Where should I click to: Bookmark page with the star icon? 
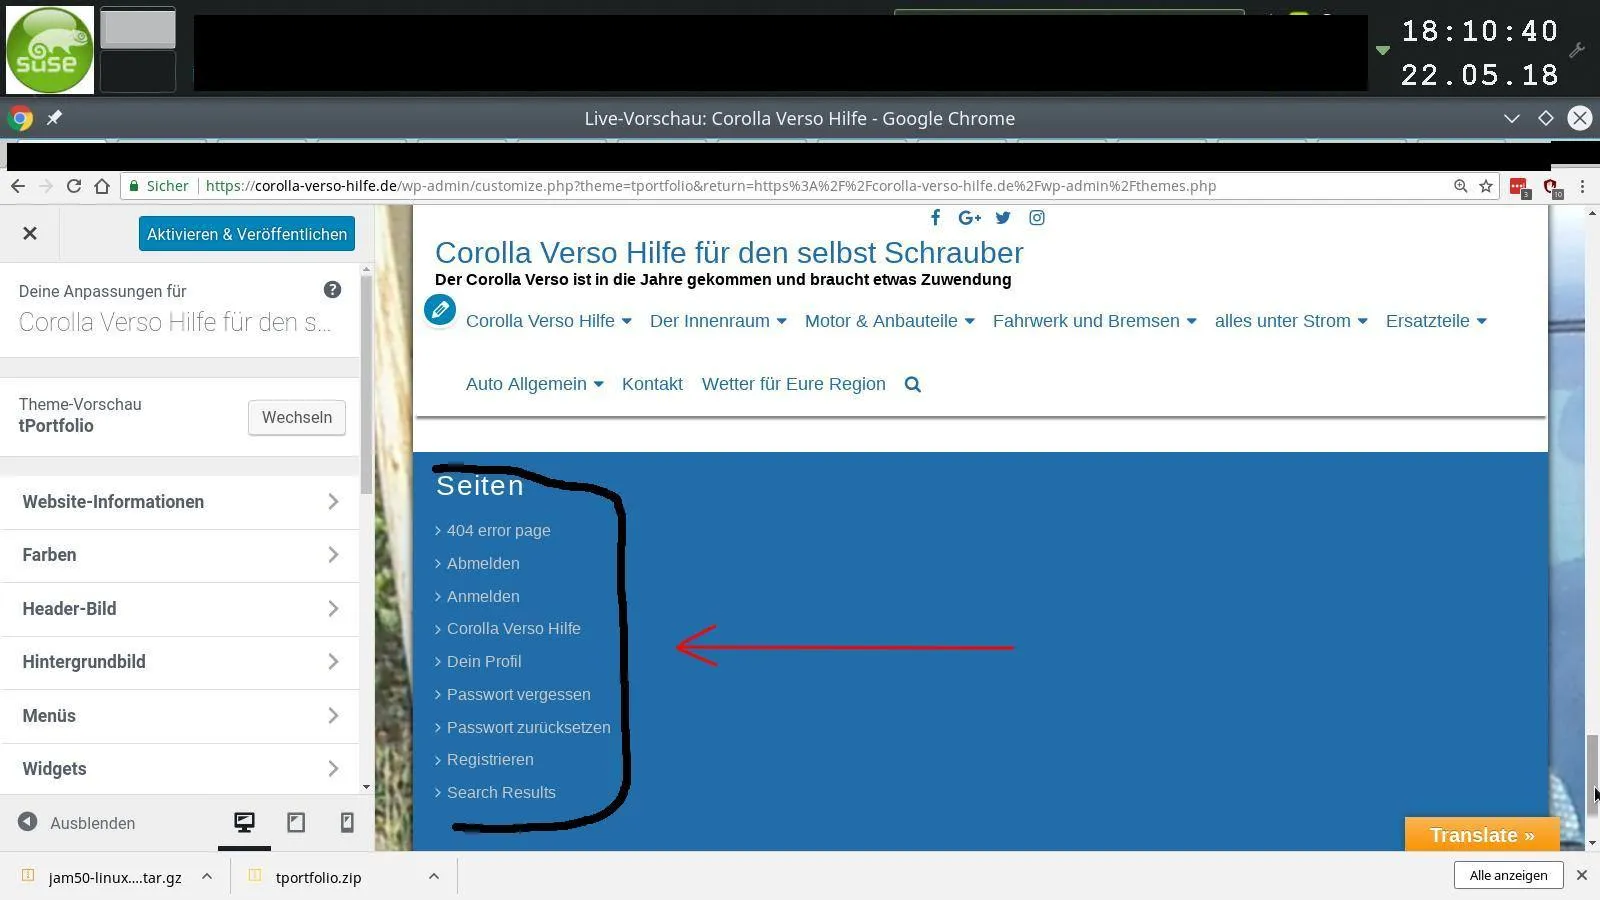[1486, 186]
